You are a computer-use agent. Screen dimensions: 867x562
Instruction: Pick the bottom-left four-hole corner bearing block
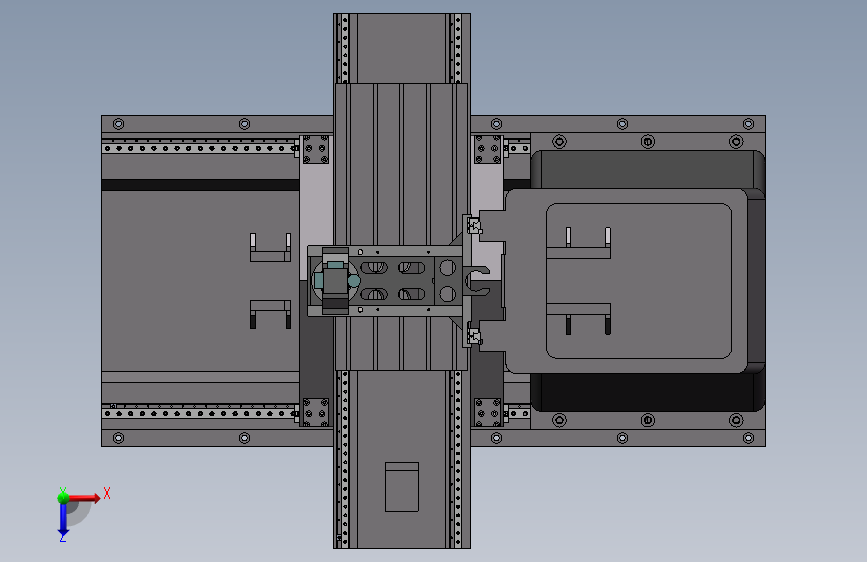coord(316,413)
